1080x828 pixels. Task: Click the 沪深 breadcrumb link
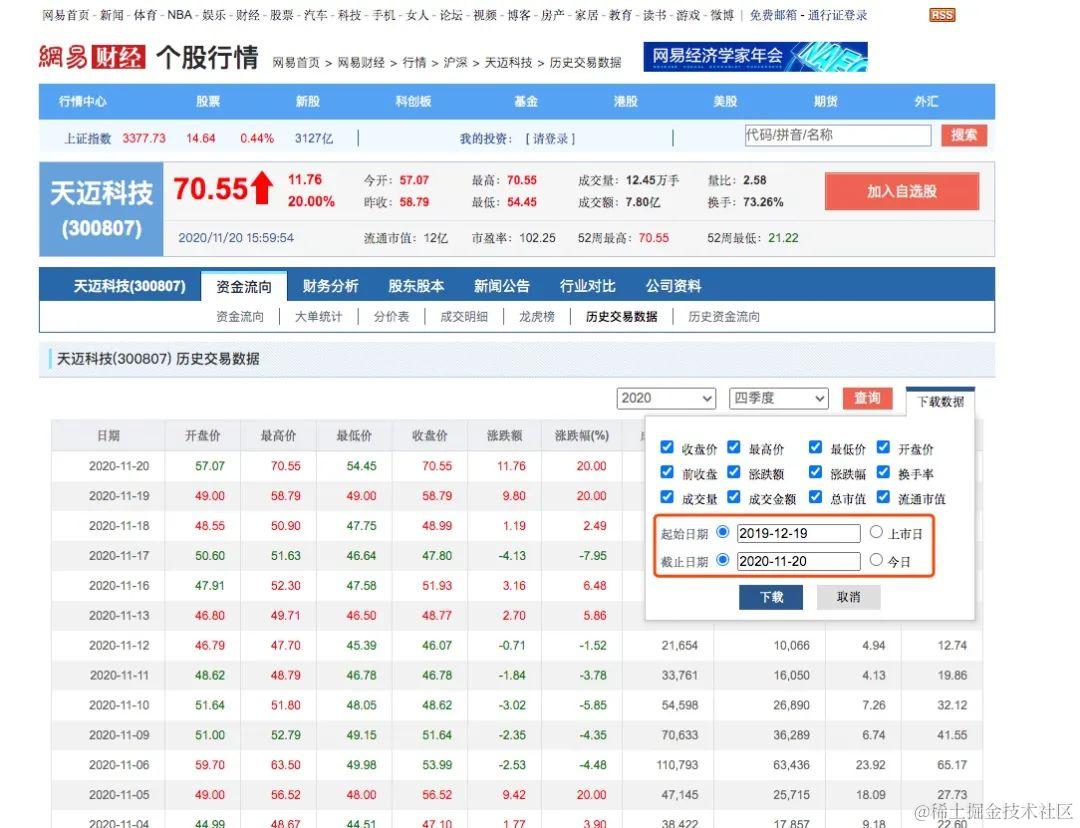455,63
